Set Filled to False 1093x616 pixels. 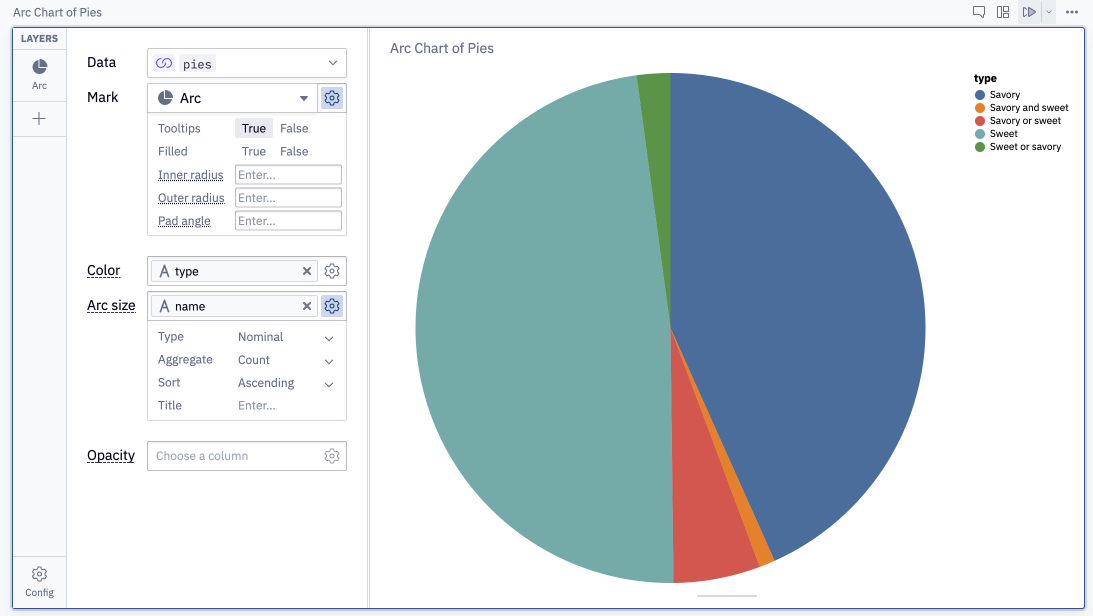(x=294, y=151)
